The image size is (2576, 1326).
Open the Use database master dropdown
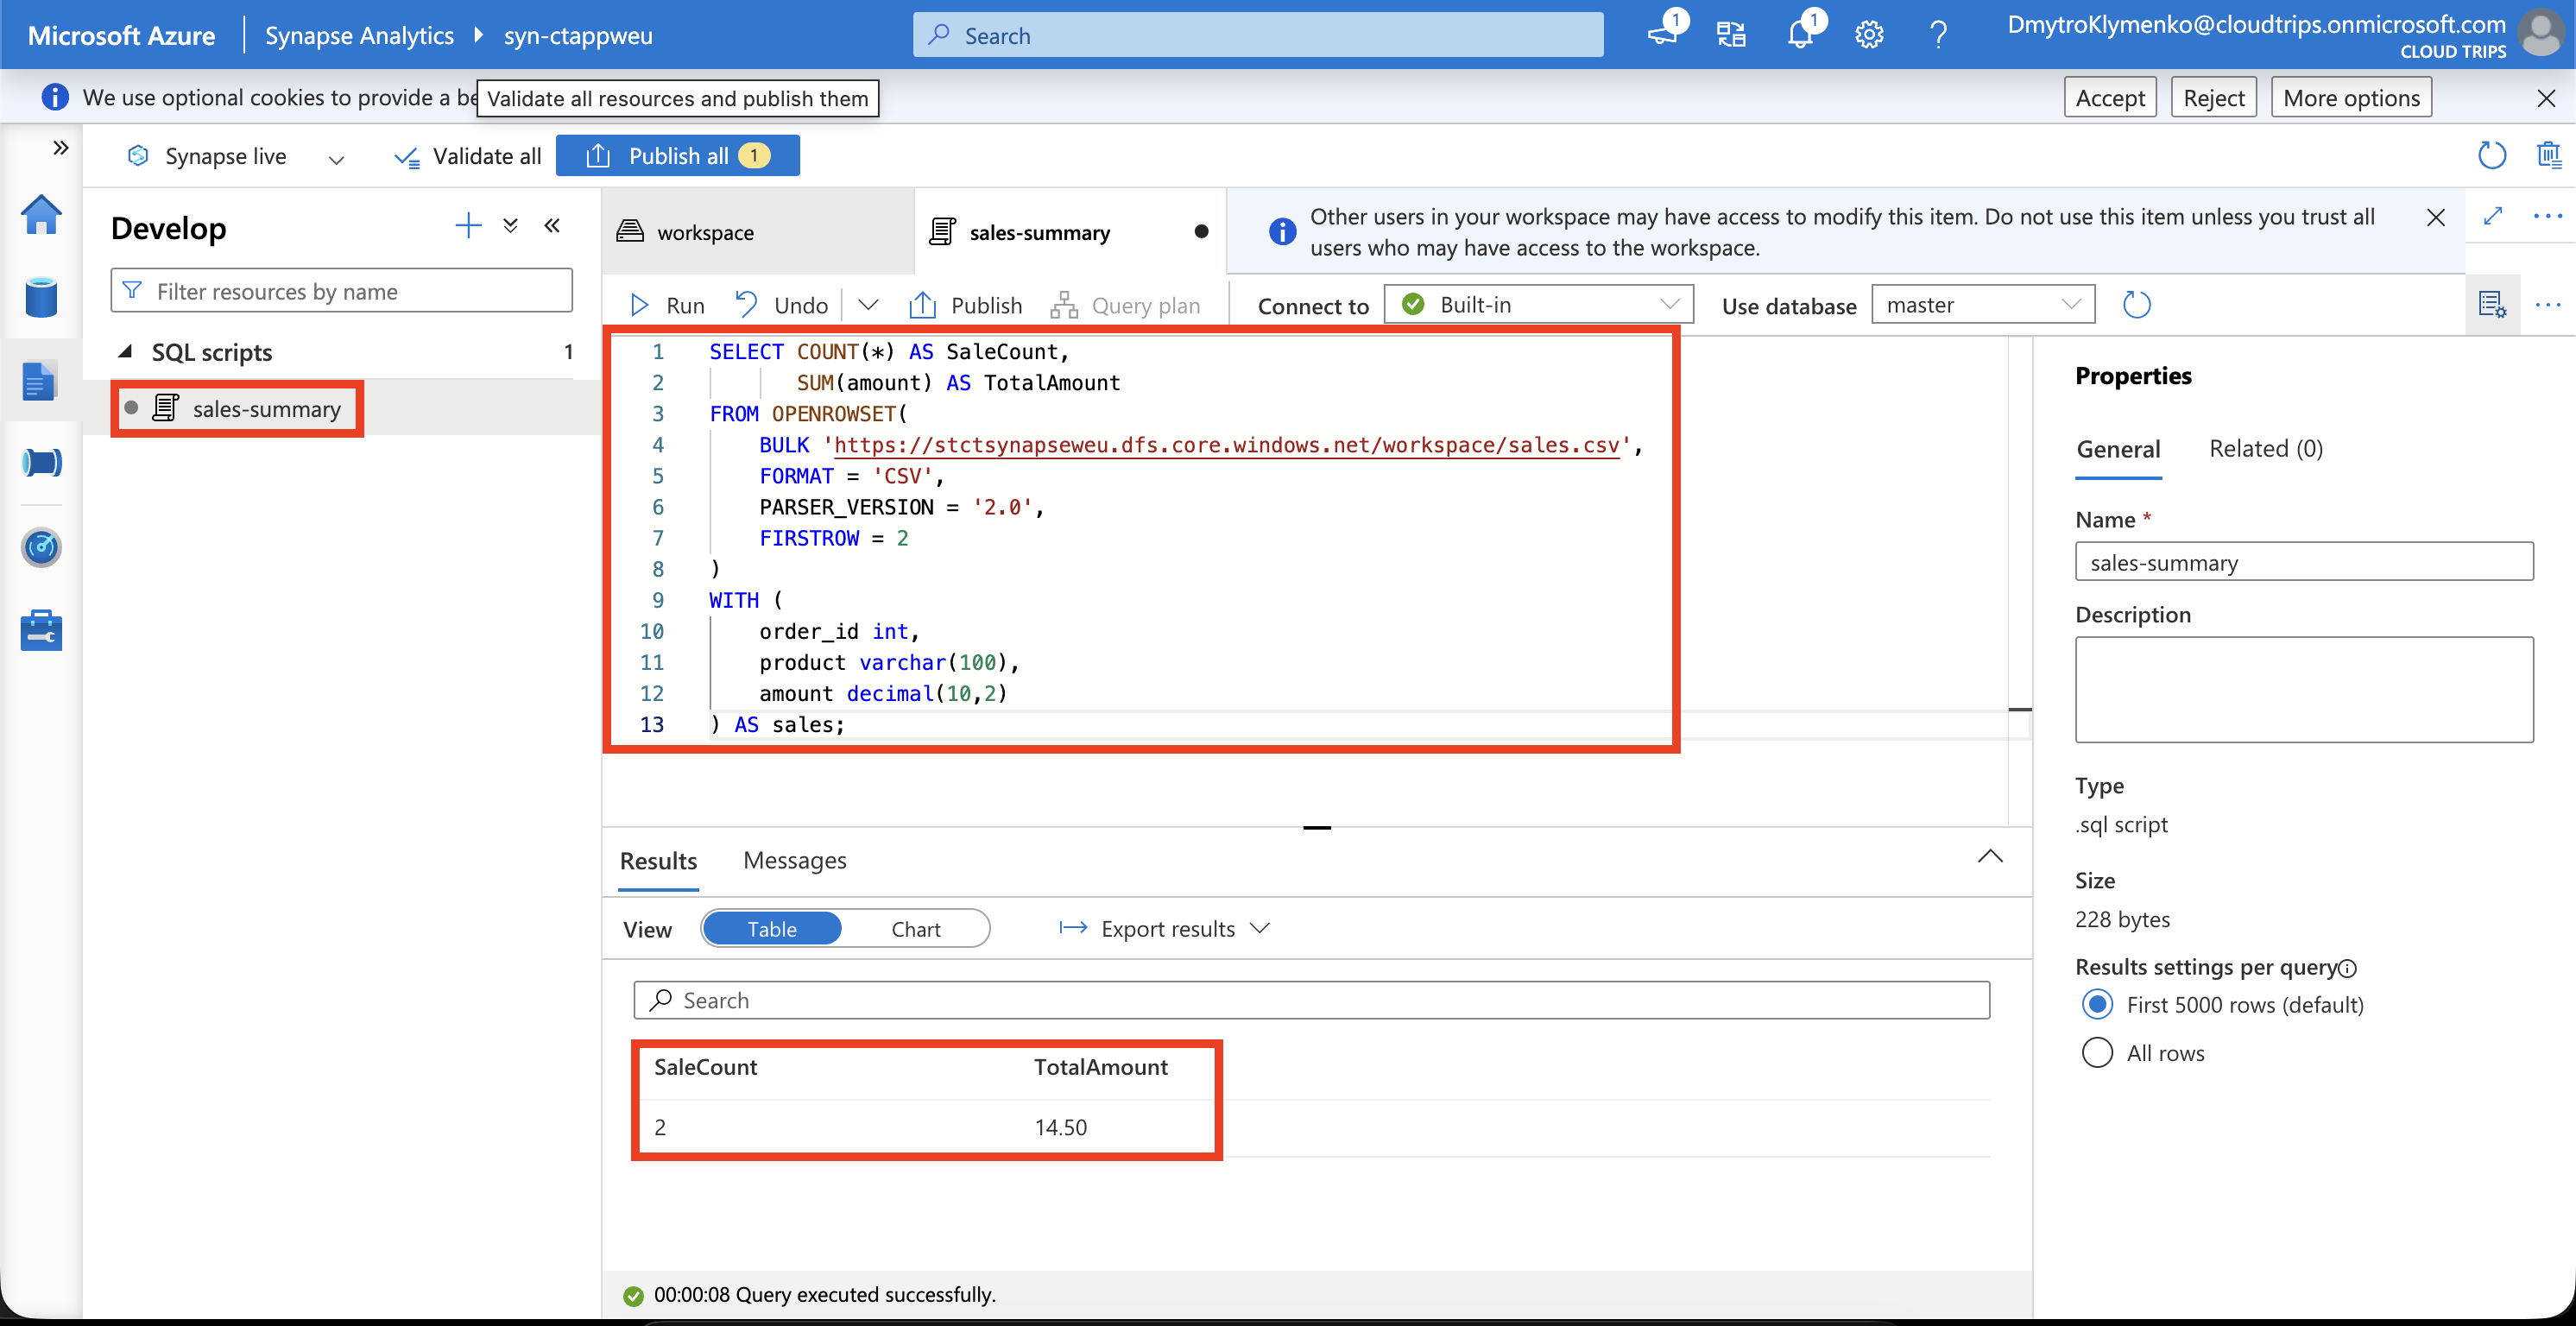click(x=1983, y=304)
